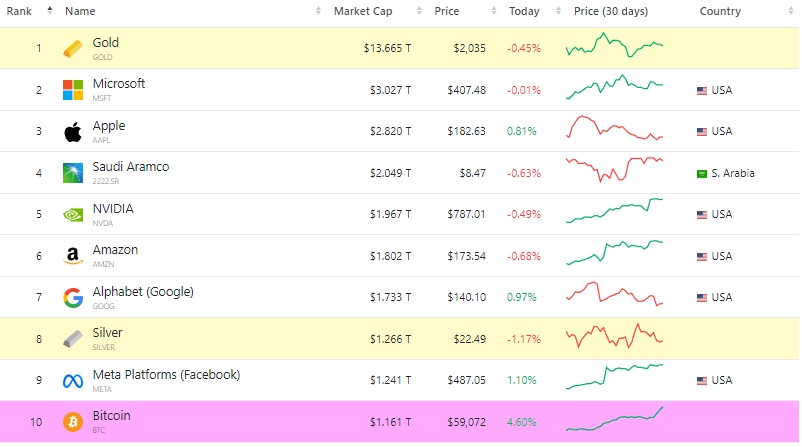
Task: Click the $182.63 Apple price
Action: 466,131
